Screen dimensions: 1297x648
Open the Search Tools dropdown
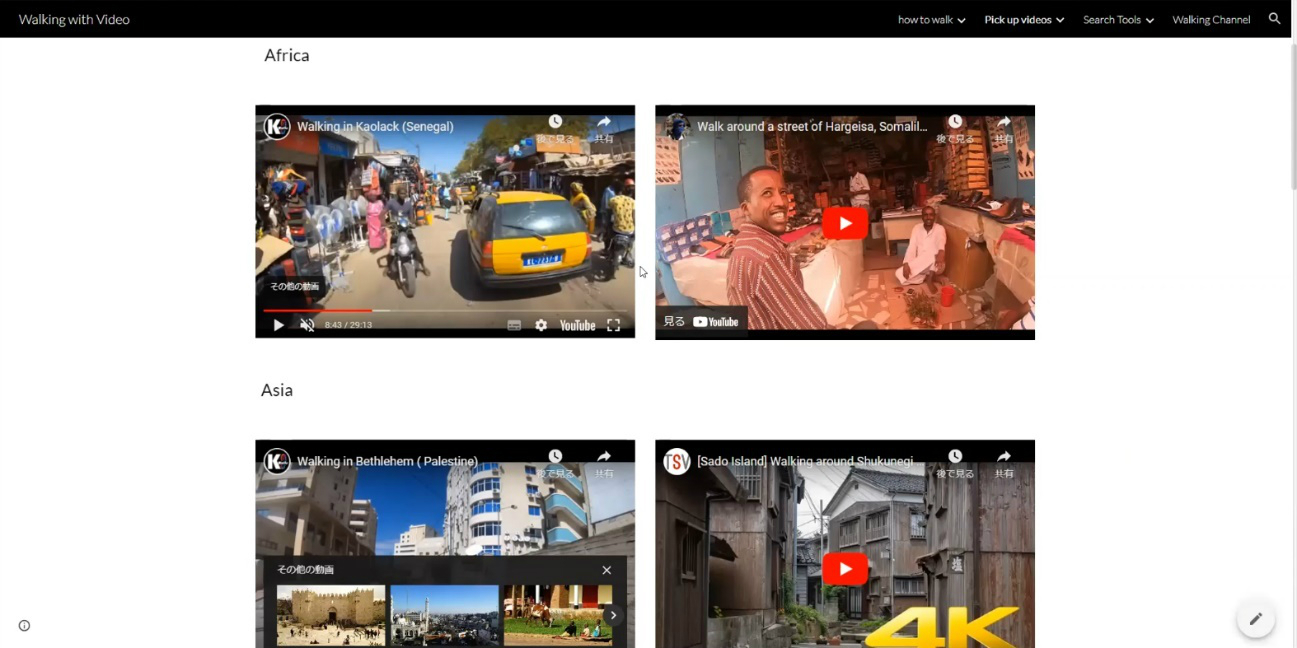pos(1117,20)
